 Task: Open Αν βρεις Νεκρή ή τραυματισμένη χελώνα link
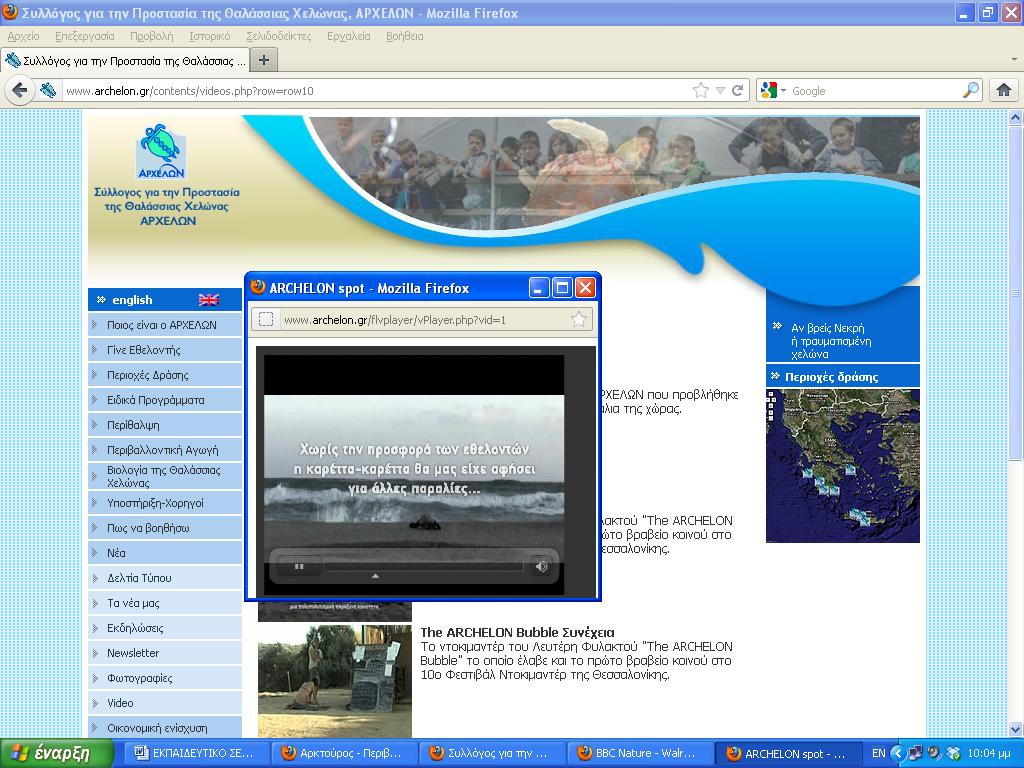click(831, 341)
